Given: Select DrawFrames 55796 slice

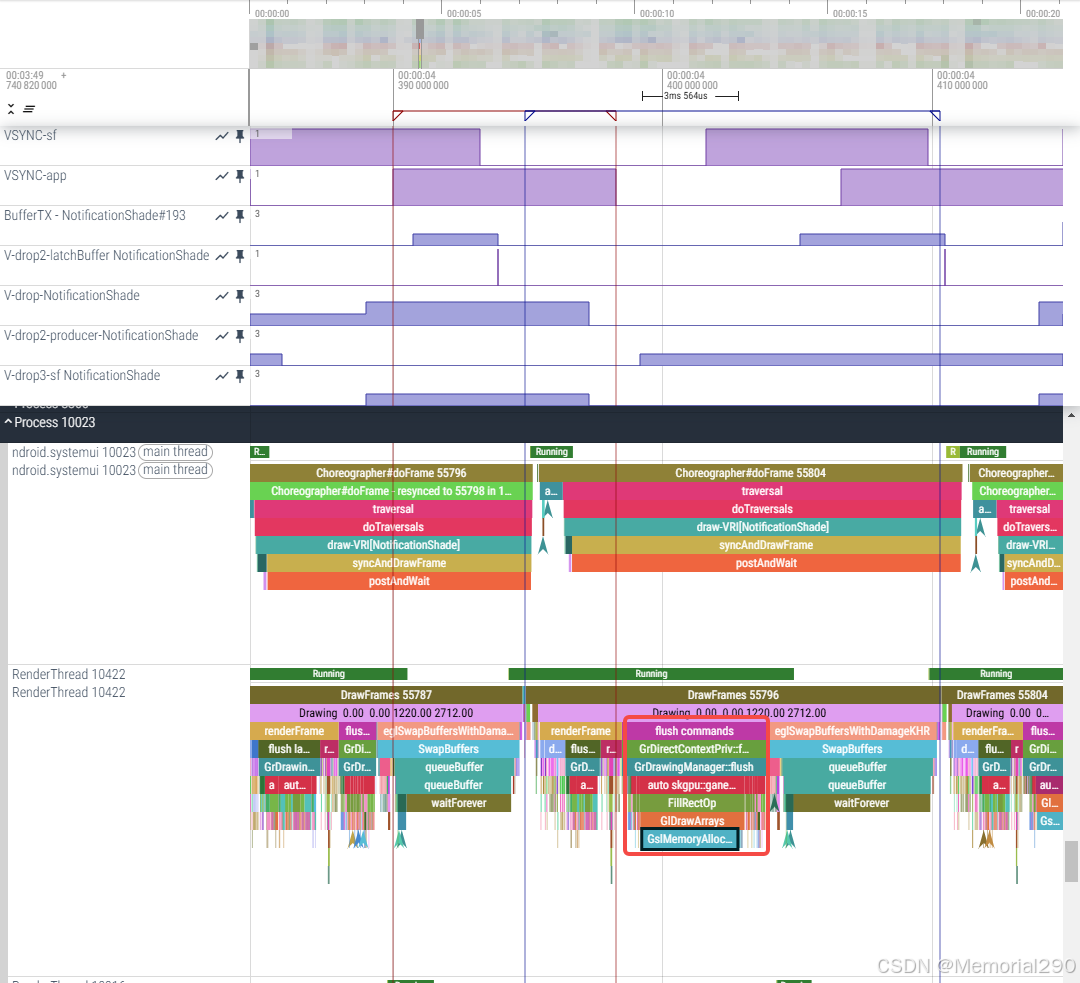Looking at the screenshot, I should [733, 695].
